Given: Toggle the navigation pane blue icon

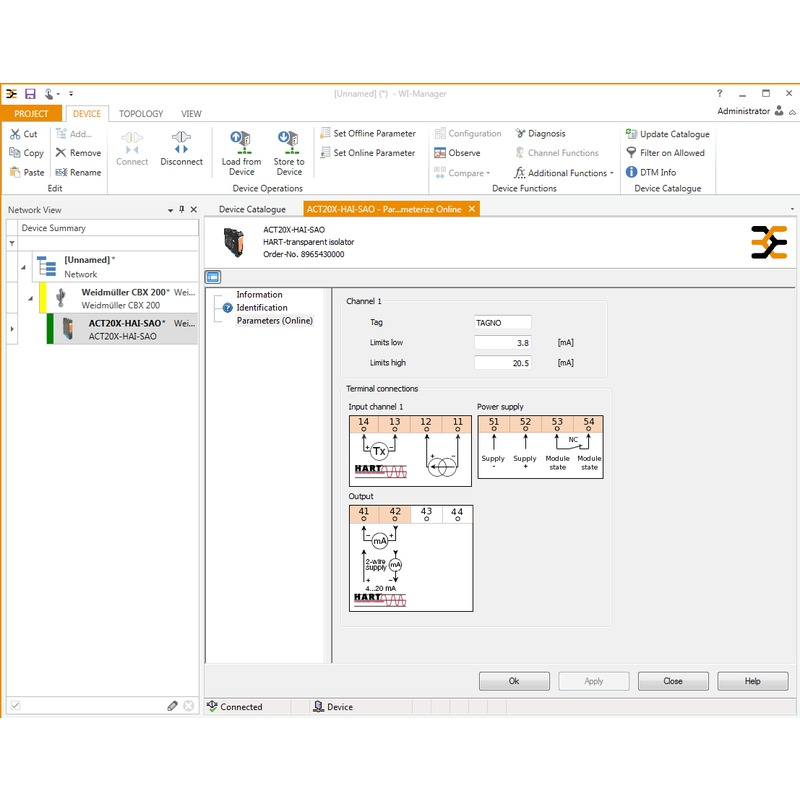Looking at the screenshot, I should click(213, 277).
